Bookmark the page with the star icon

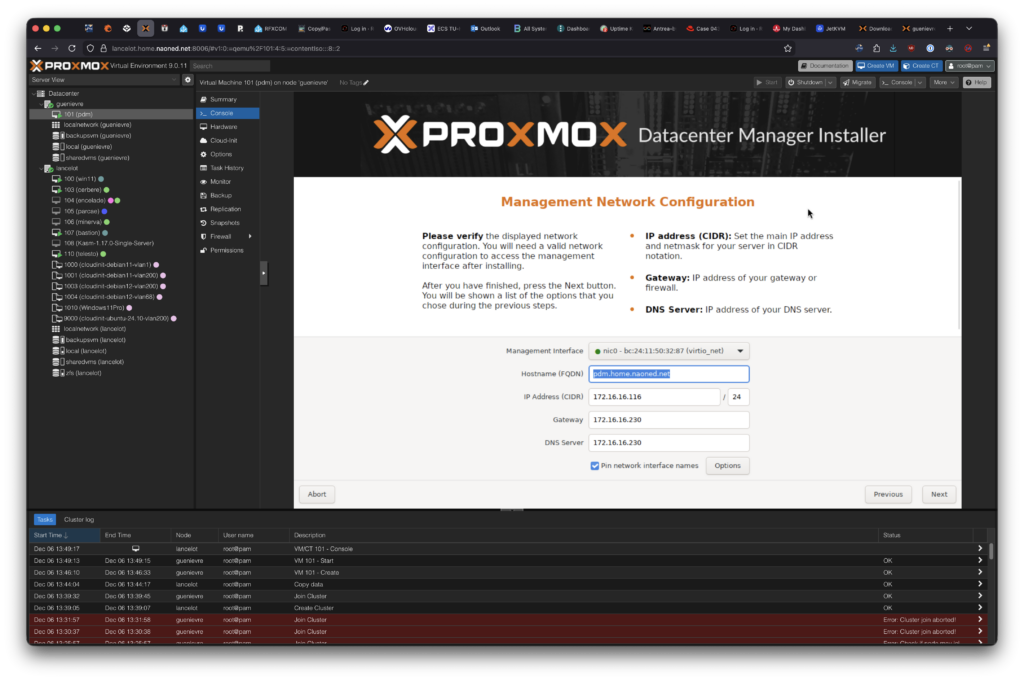tap(787, 47)
